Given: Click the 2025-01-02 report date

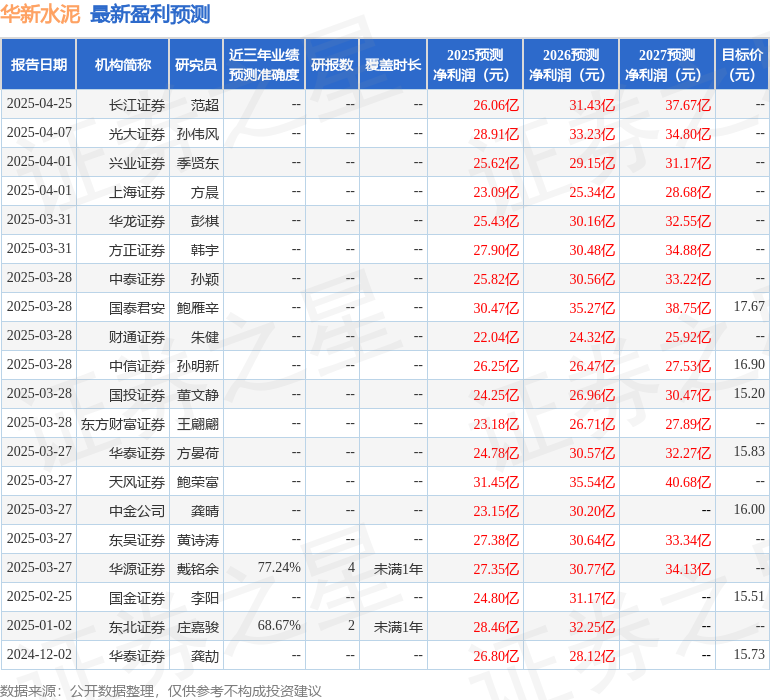Looking at the screenshot, I should 39,625.
